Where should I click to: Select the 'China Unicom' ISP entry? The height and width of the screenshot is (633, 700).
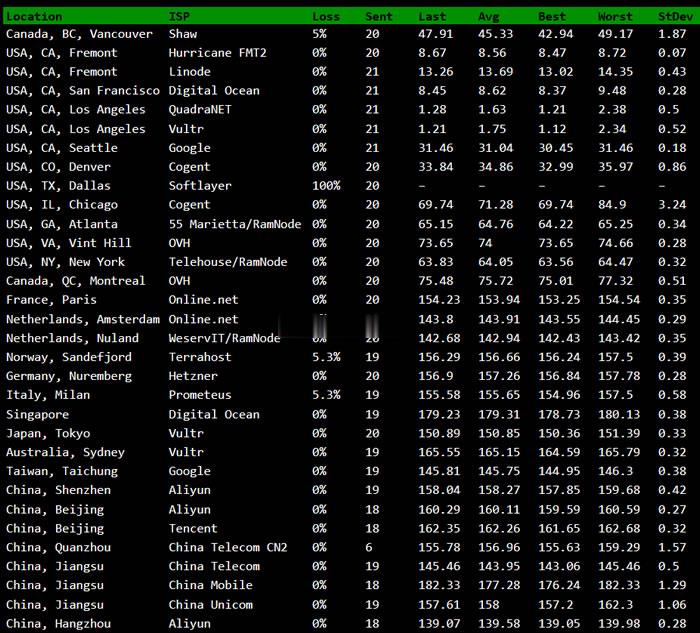tap(210, 605)
